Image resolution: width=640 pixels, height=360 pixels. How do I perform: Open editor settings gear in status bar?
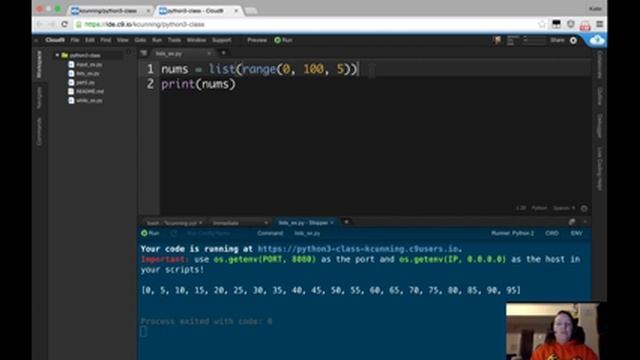point(584,208)
